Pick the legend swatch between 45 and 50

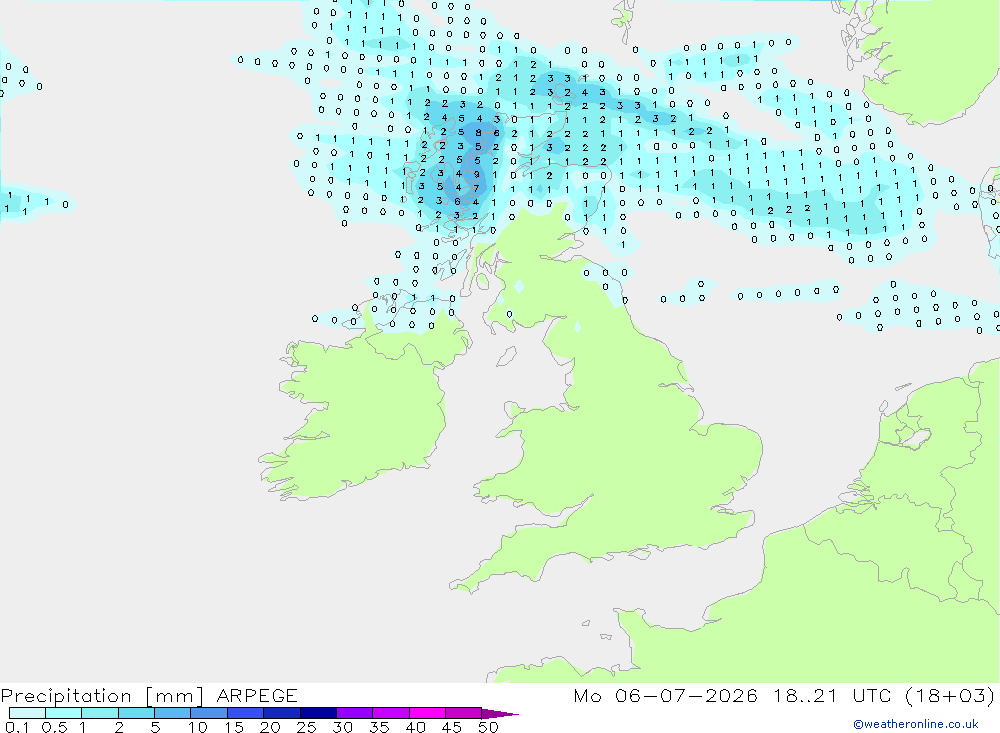[464, 713]
